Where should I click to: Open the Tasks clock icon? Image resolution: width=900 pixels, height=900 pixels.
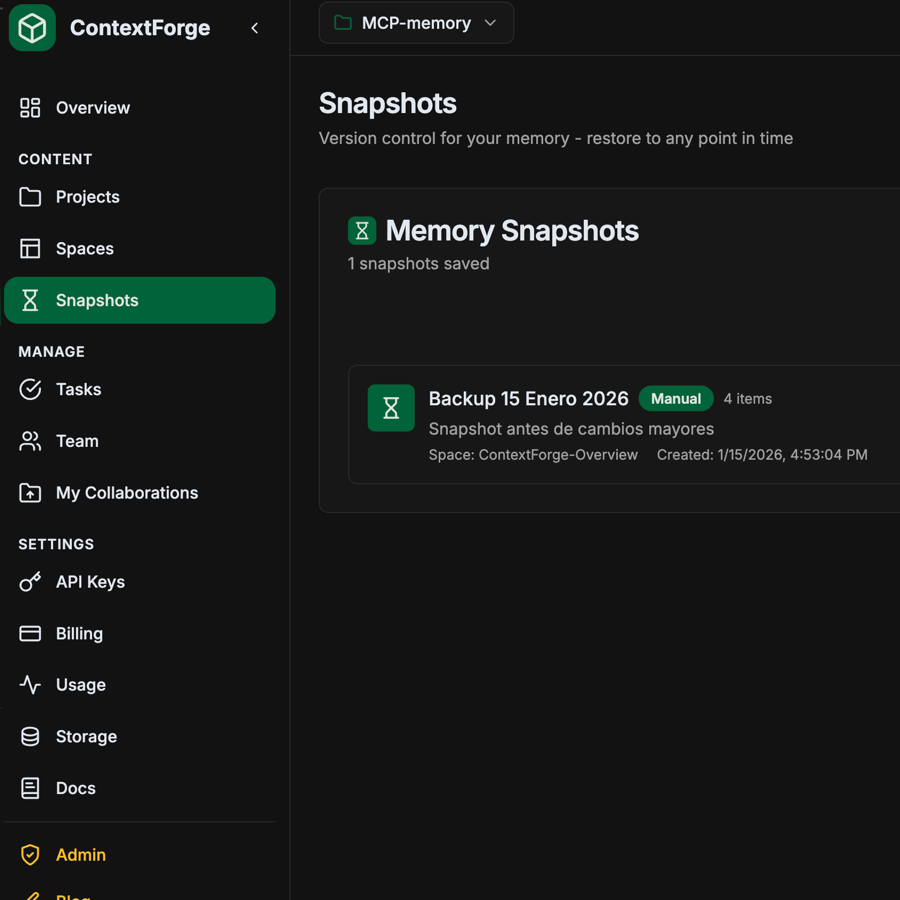pyautogui.click(x=29, y=389)
